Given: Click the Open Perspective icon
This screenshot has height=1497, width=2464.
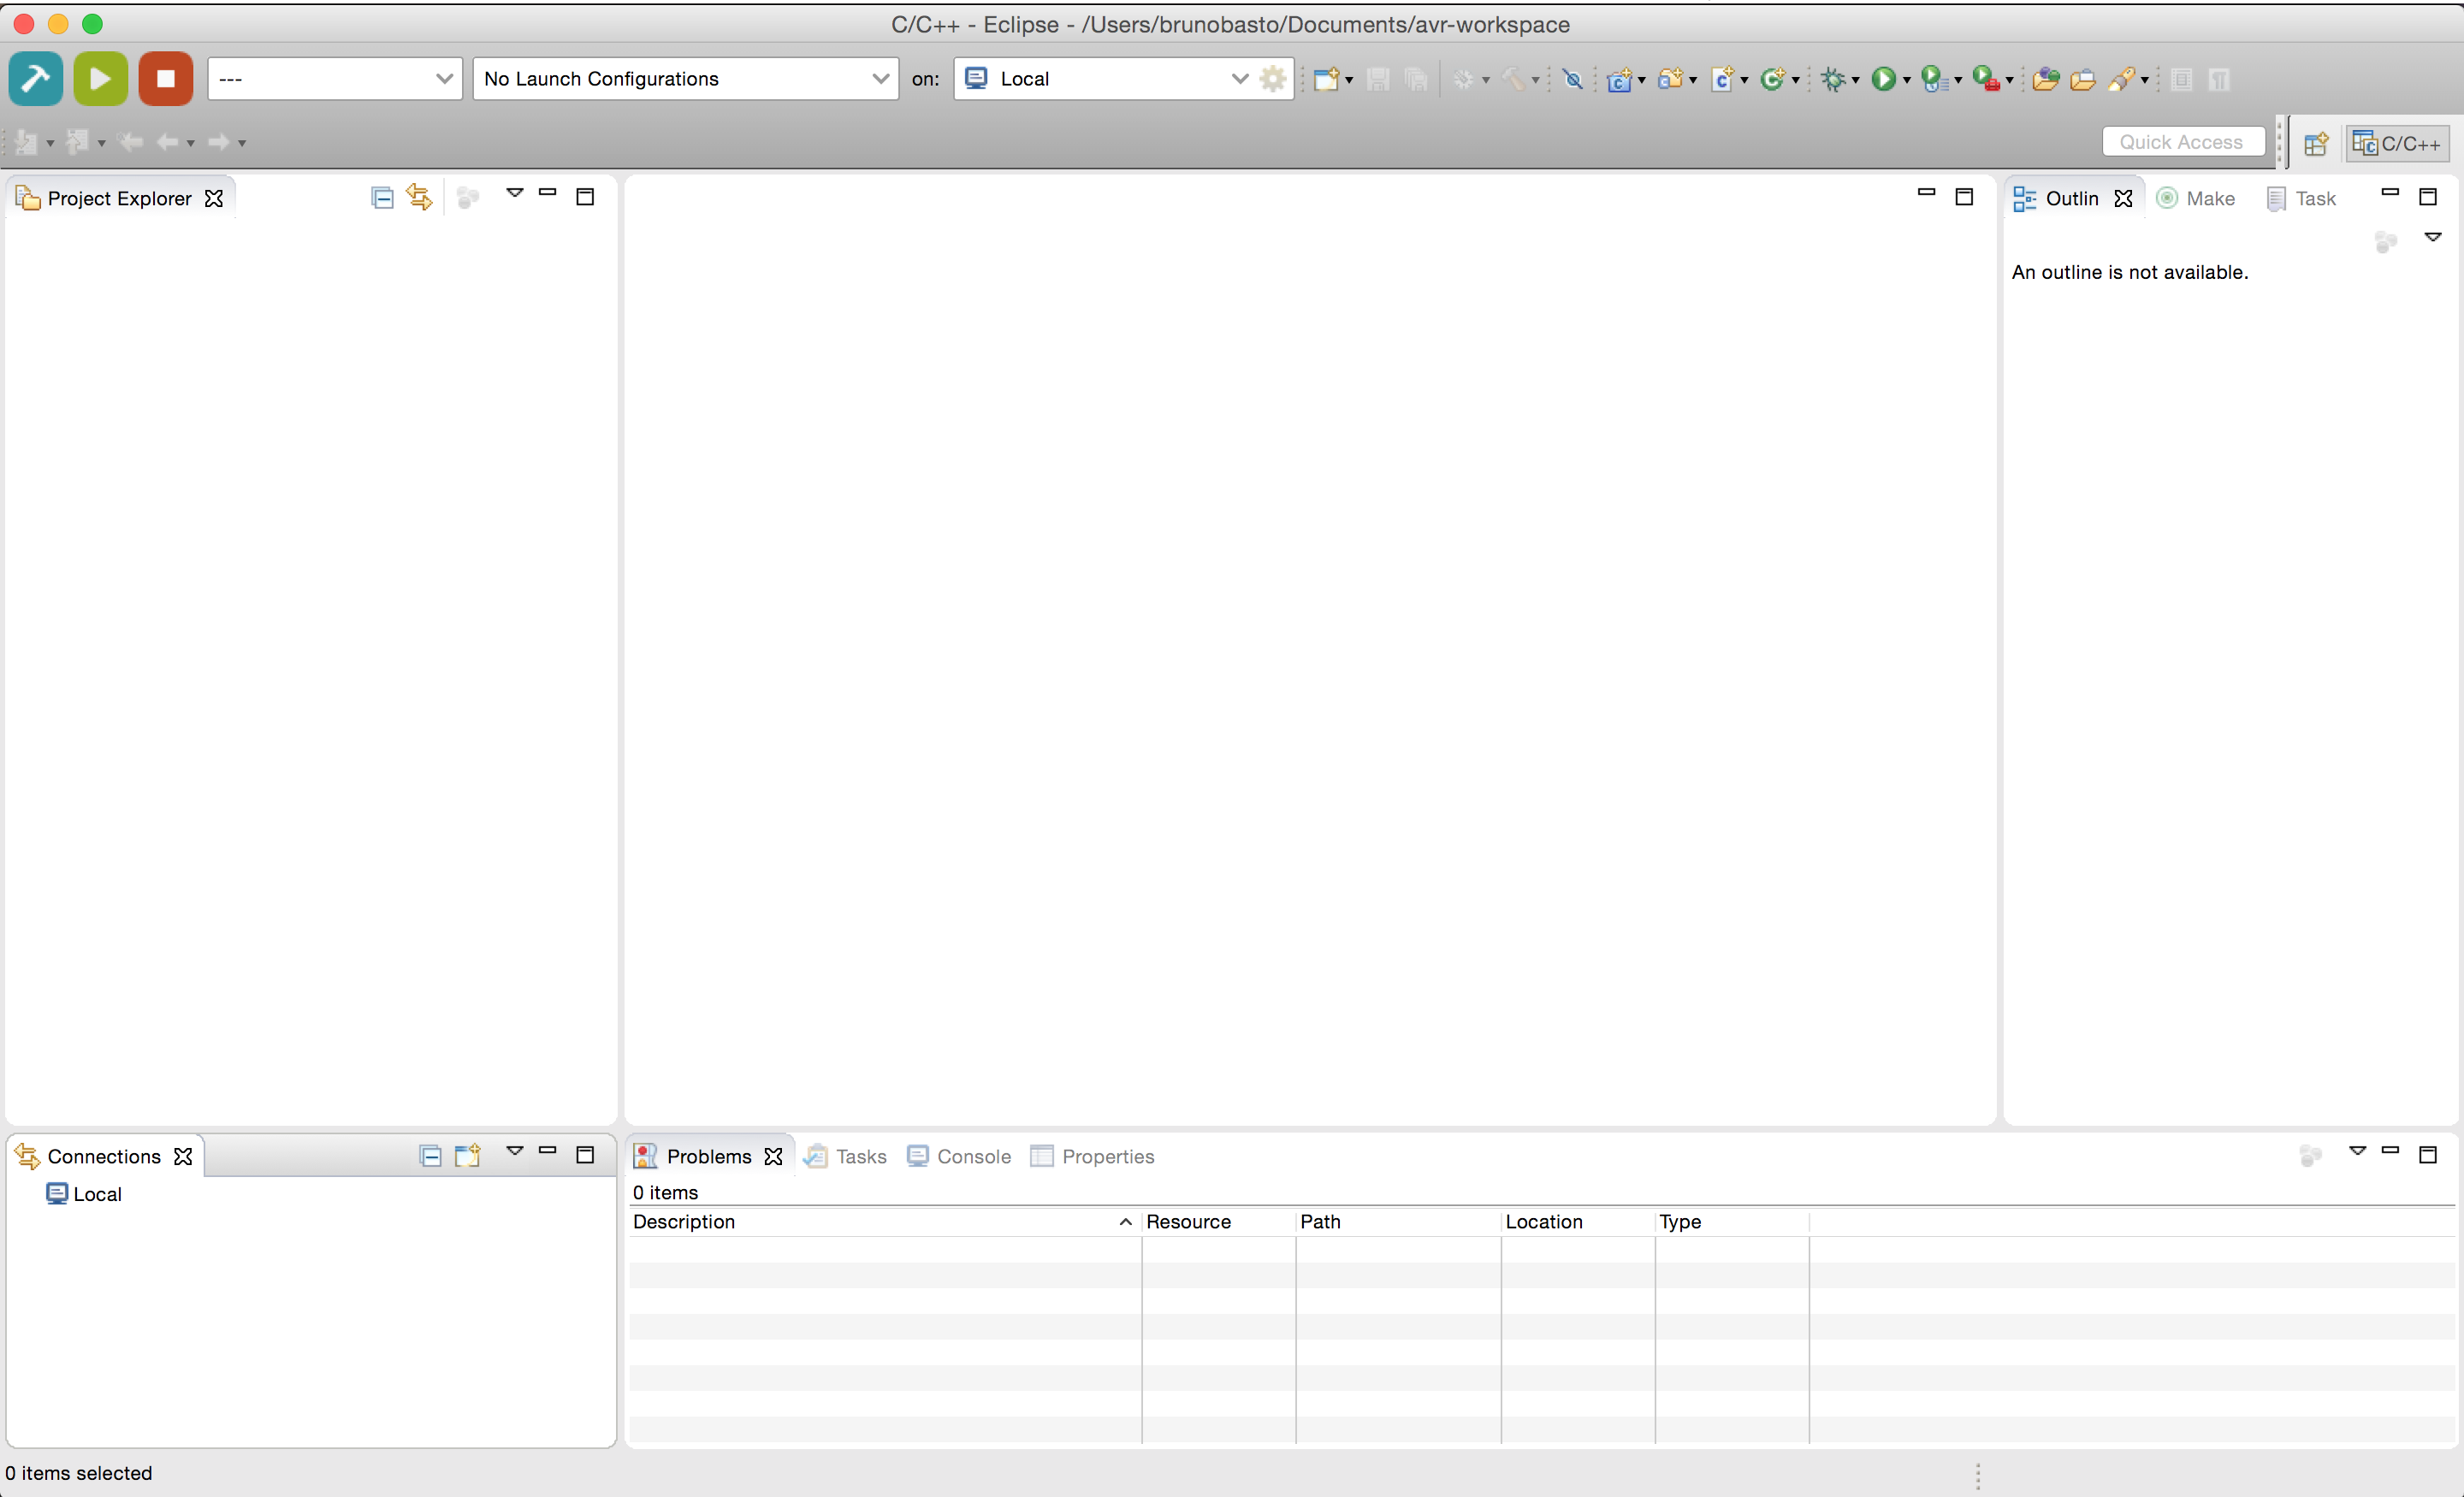Looking at the screenshot, I should coord(2317,143).
